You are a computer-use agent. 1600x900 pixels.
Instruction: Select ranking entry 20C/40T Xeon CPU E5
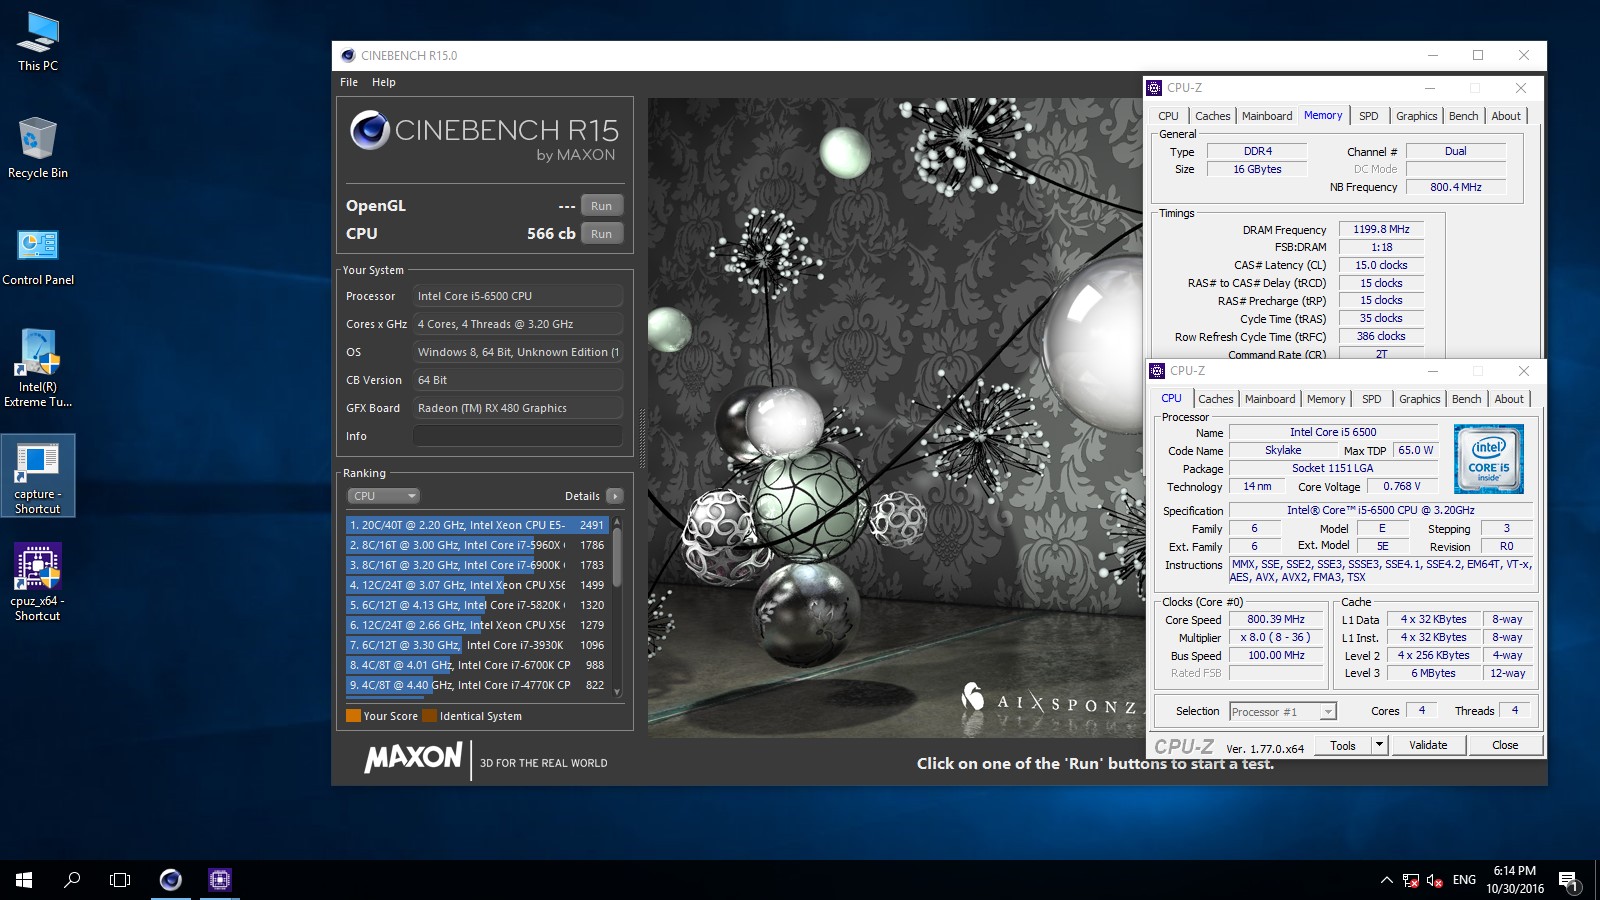coord(477,525)
